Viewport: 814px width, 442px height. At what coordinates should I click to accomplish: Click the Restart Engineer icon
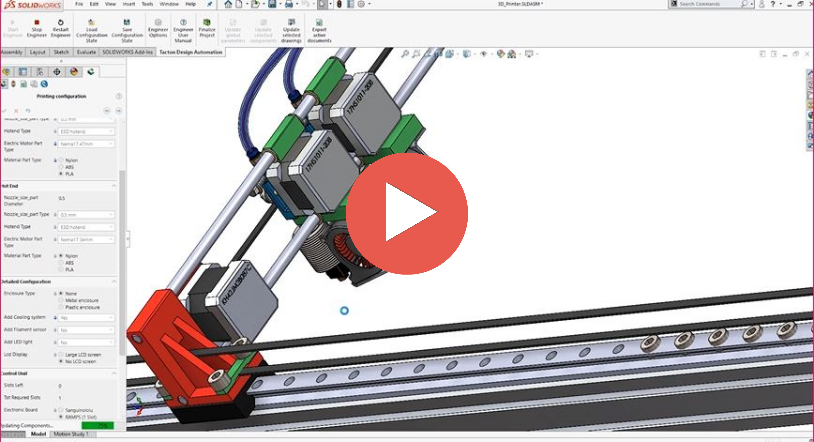[x=60, y=22]
